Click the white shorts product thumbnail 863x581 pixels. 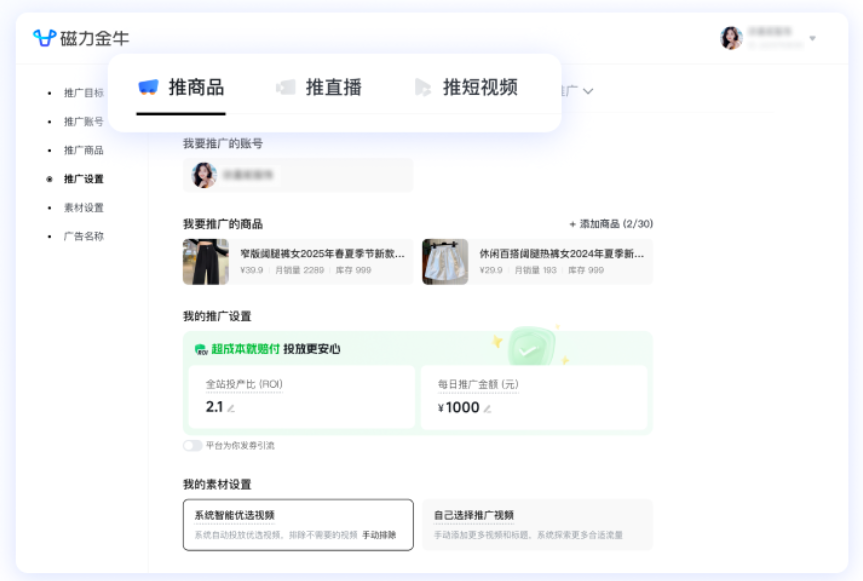pyautogui.click(x=445, y=262)
